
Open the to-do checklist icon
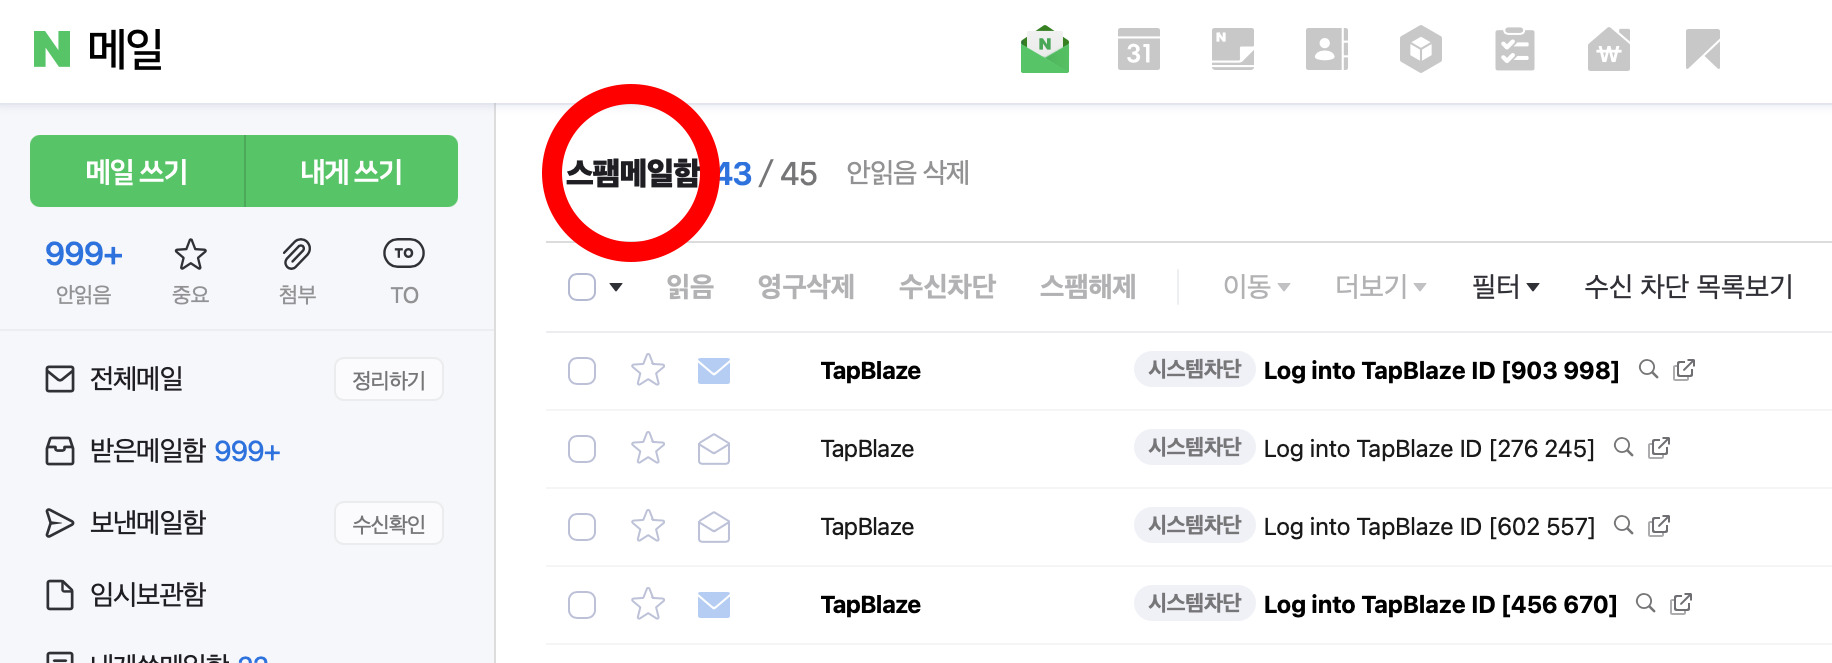click(x=1515, y=49)
